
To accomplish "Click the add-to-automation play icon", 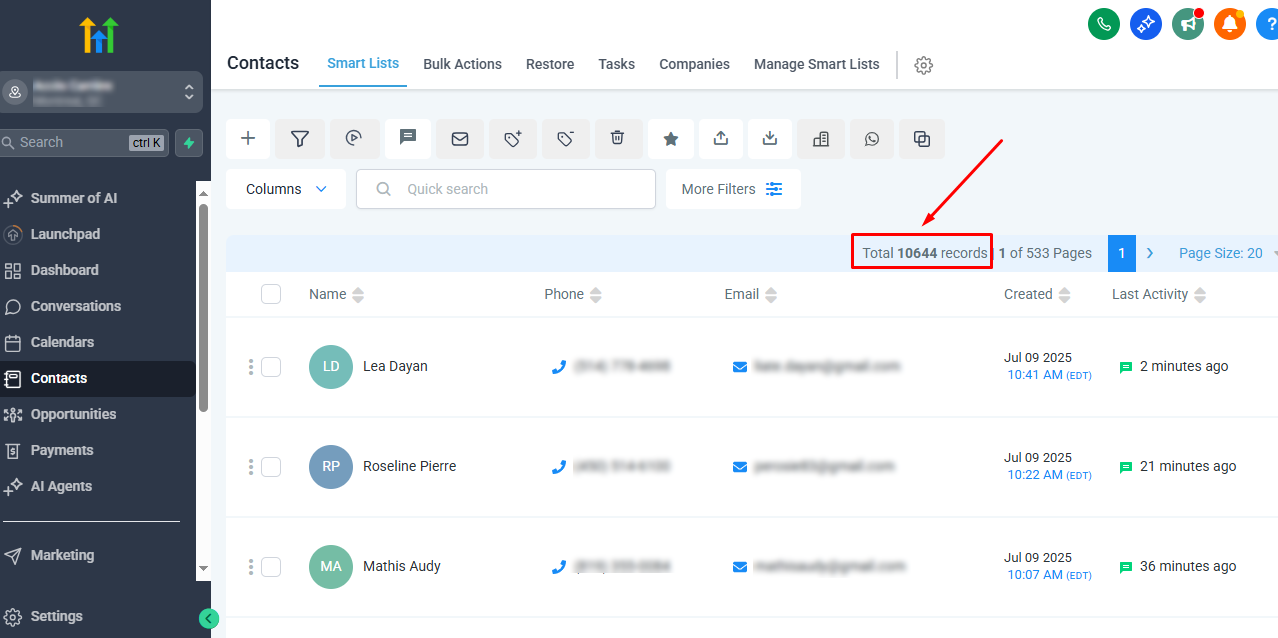I will pyautogui.click(x=353, y=139).
